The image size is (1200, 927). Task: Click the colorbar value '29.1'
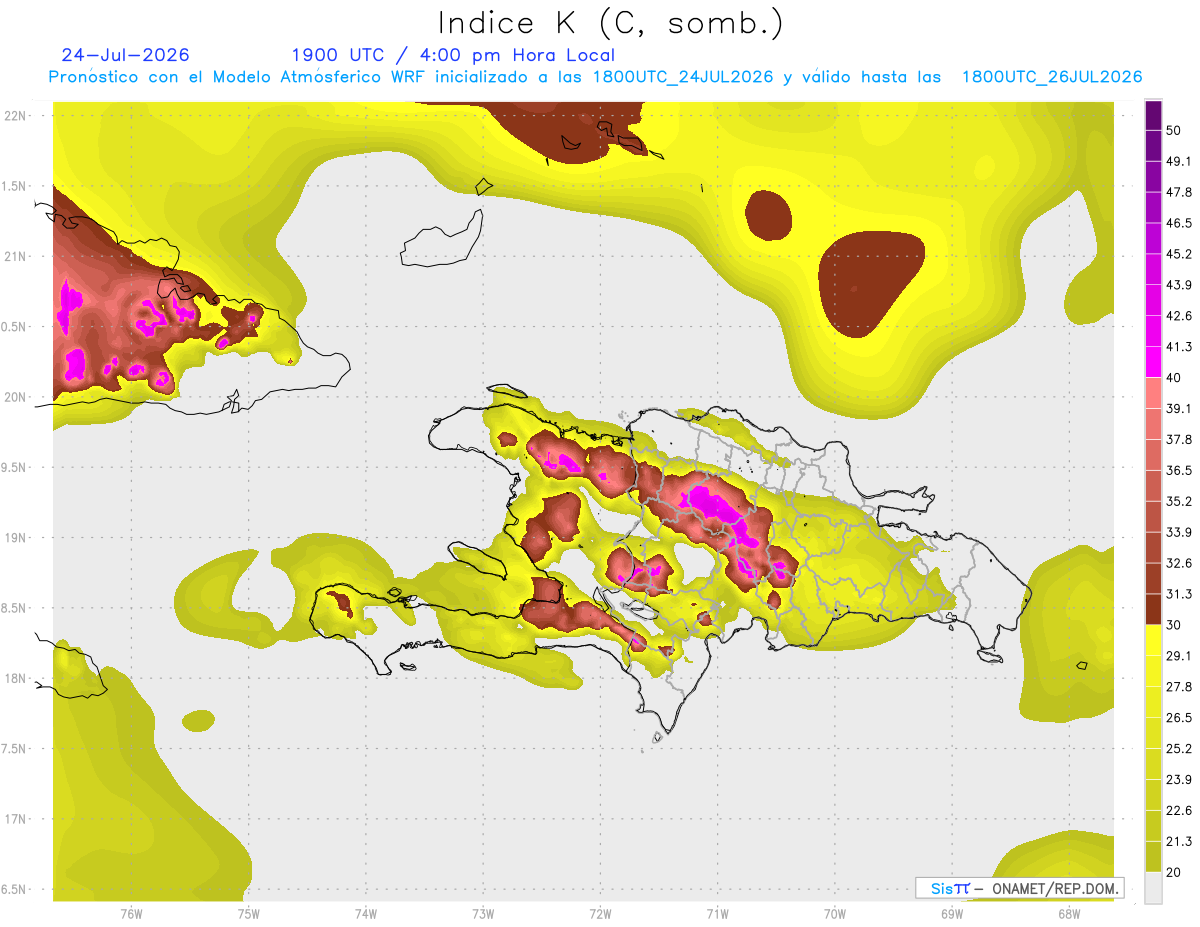pos(1179,656)
